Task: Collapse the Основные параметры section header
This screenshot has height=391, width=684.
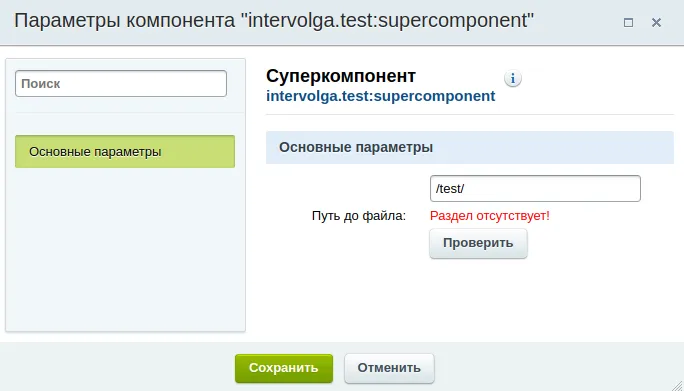Action: click(470, 147)
